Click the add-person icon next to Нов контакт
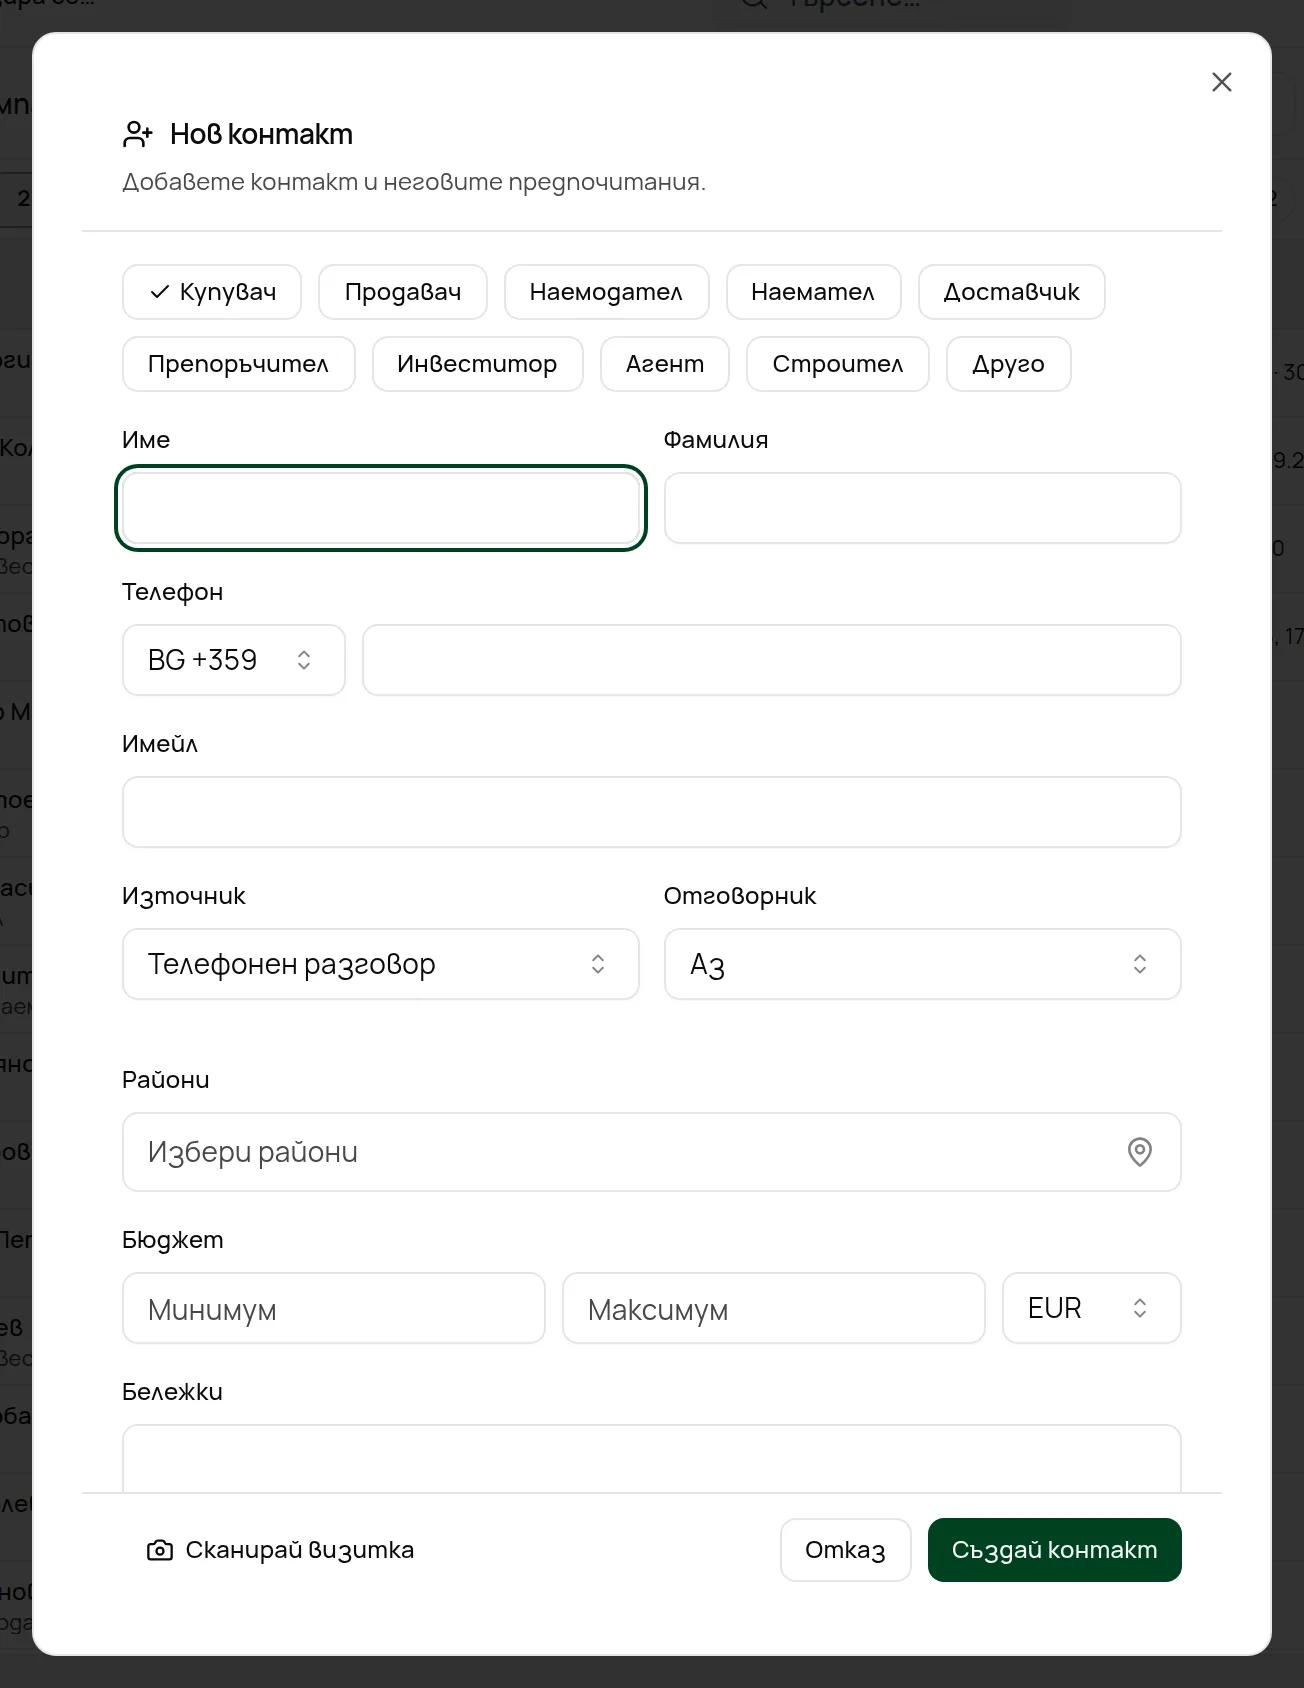 137,134
